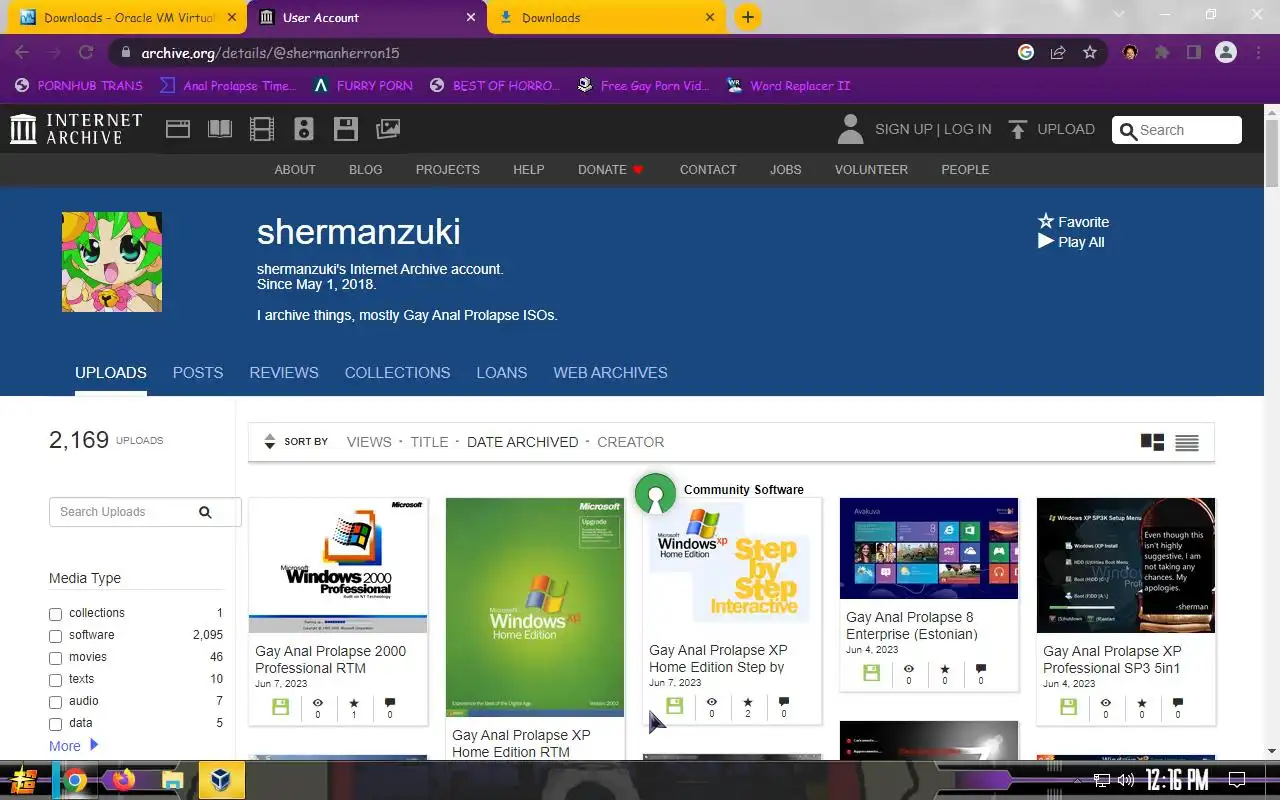The width and height of the screenshot is (1280, 800).
Task: Click the Play All triangle icon
Action: 1046,241
